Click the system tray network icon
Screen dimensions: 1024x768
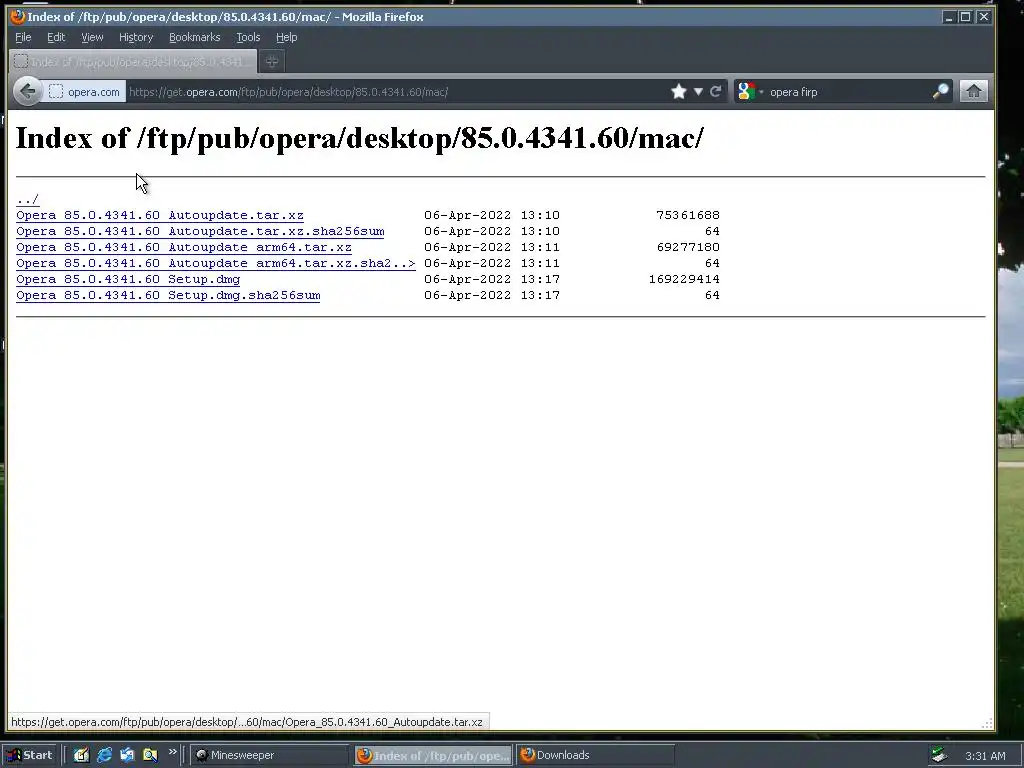point(939,756)
